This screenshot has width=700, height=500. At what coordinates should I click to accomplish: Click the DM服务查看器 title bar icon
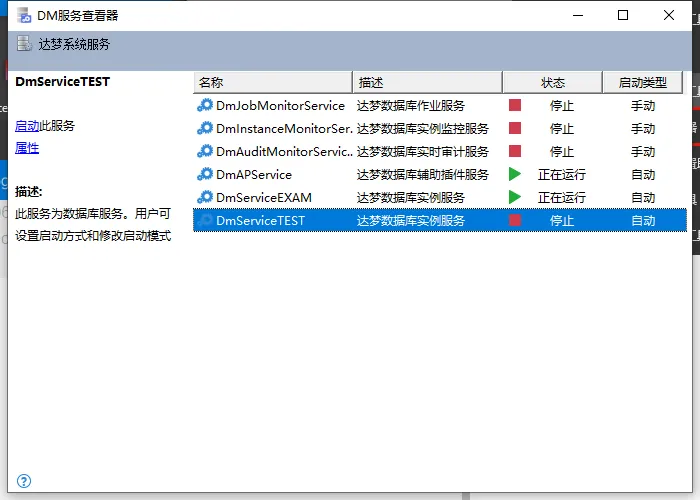click(24, 15)
